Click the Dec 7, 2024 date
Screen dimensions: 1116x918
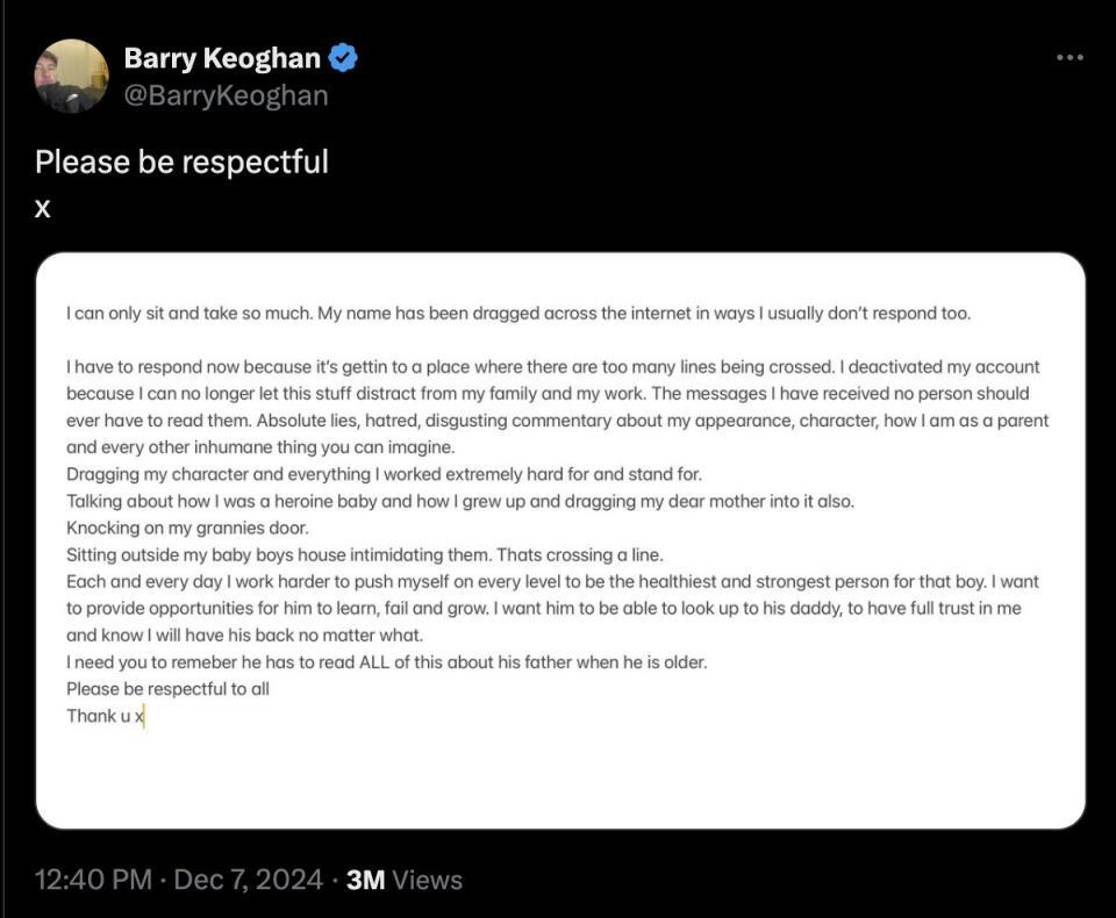248,880
